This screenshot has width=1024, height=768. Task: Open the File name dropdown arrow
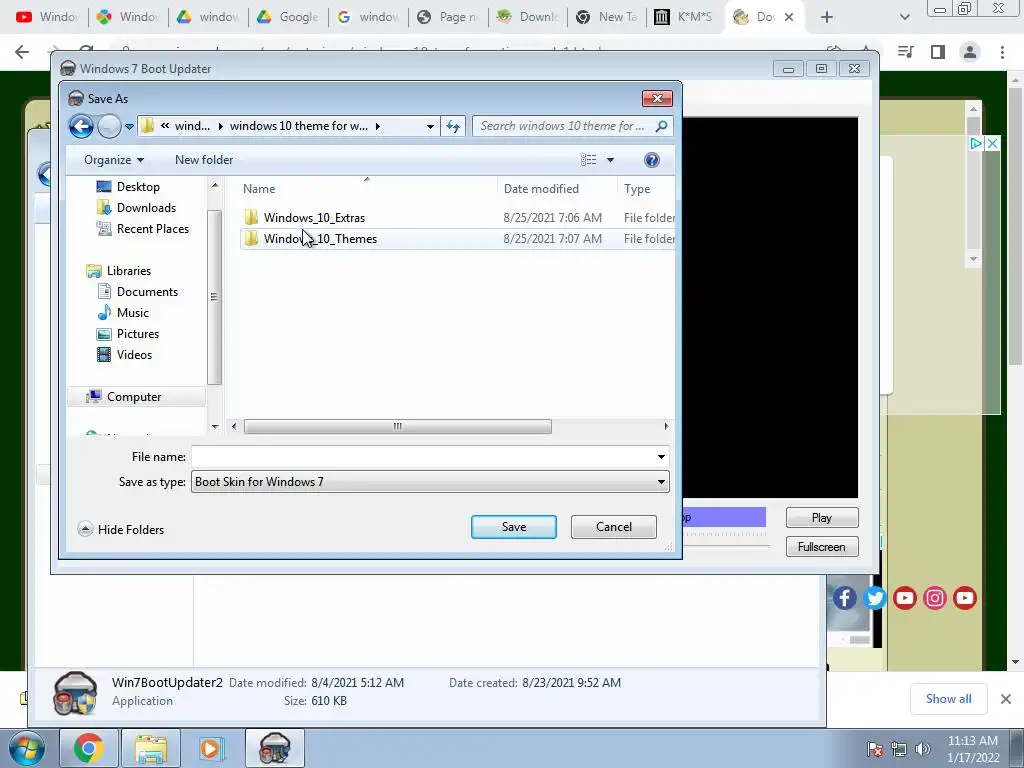(x=661, y=456)
